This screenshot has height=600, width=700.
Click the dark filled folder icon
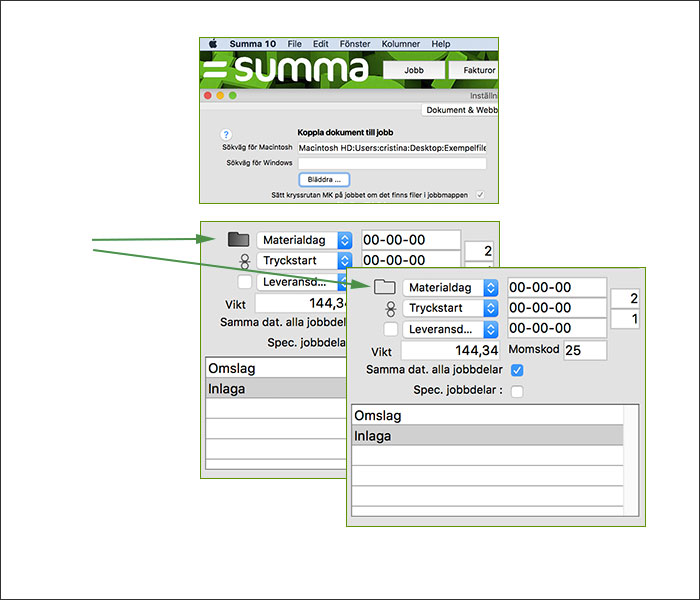point(238,239)
